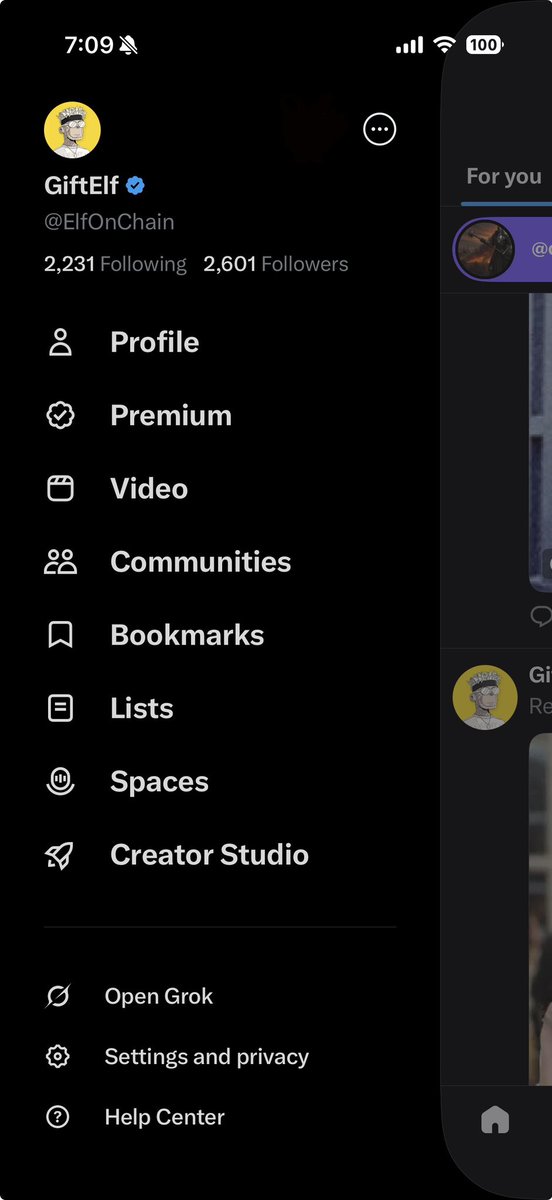The image size is (552, 1200).
Task: Tap the Grok logo icon
Action: tap(58, 996)
